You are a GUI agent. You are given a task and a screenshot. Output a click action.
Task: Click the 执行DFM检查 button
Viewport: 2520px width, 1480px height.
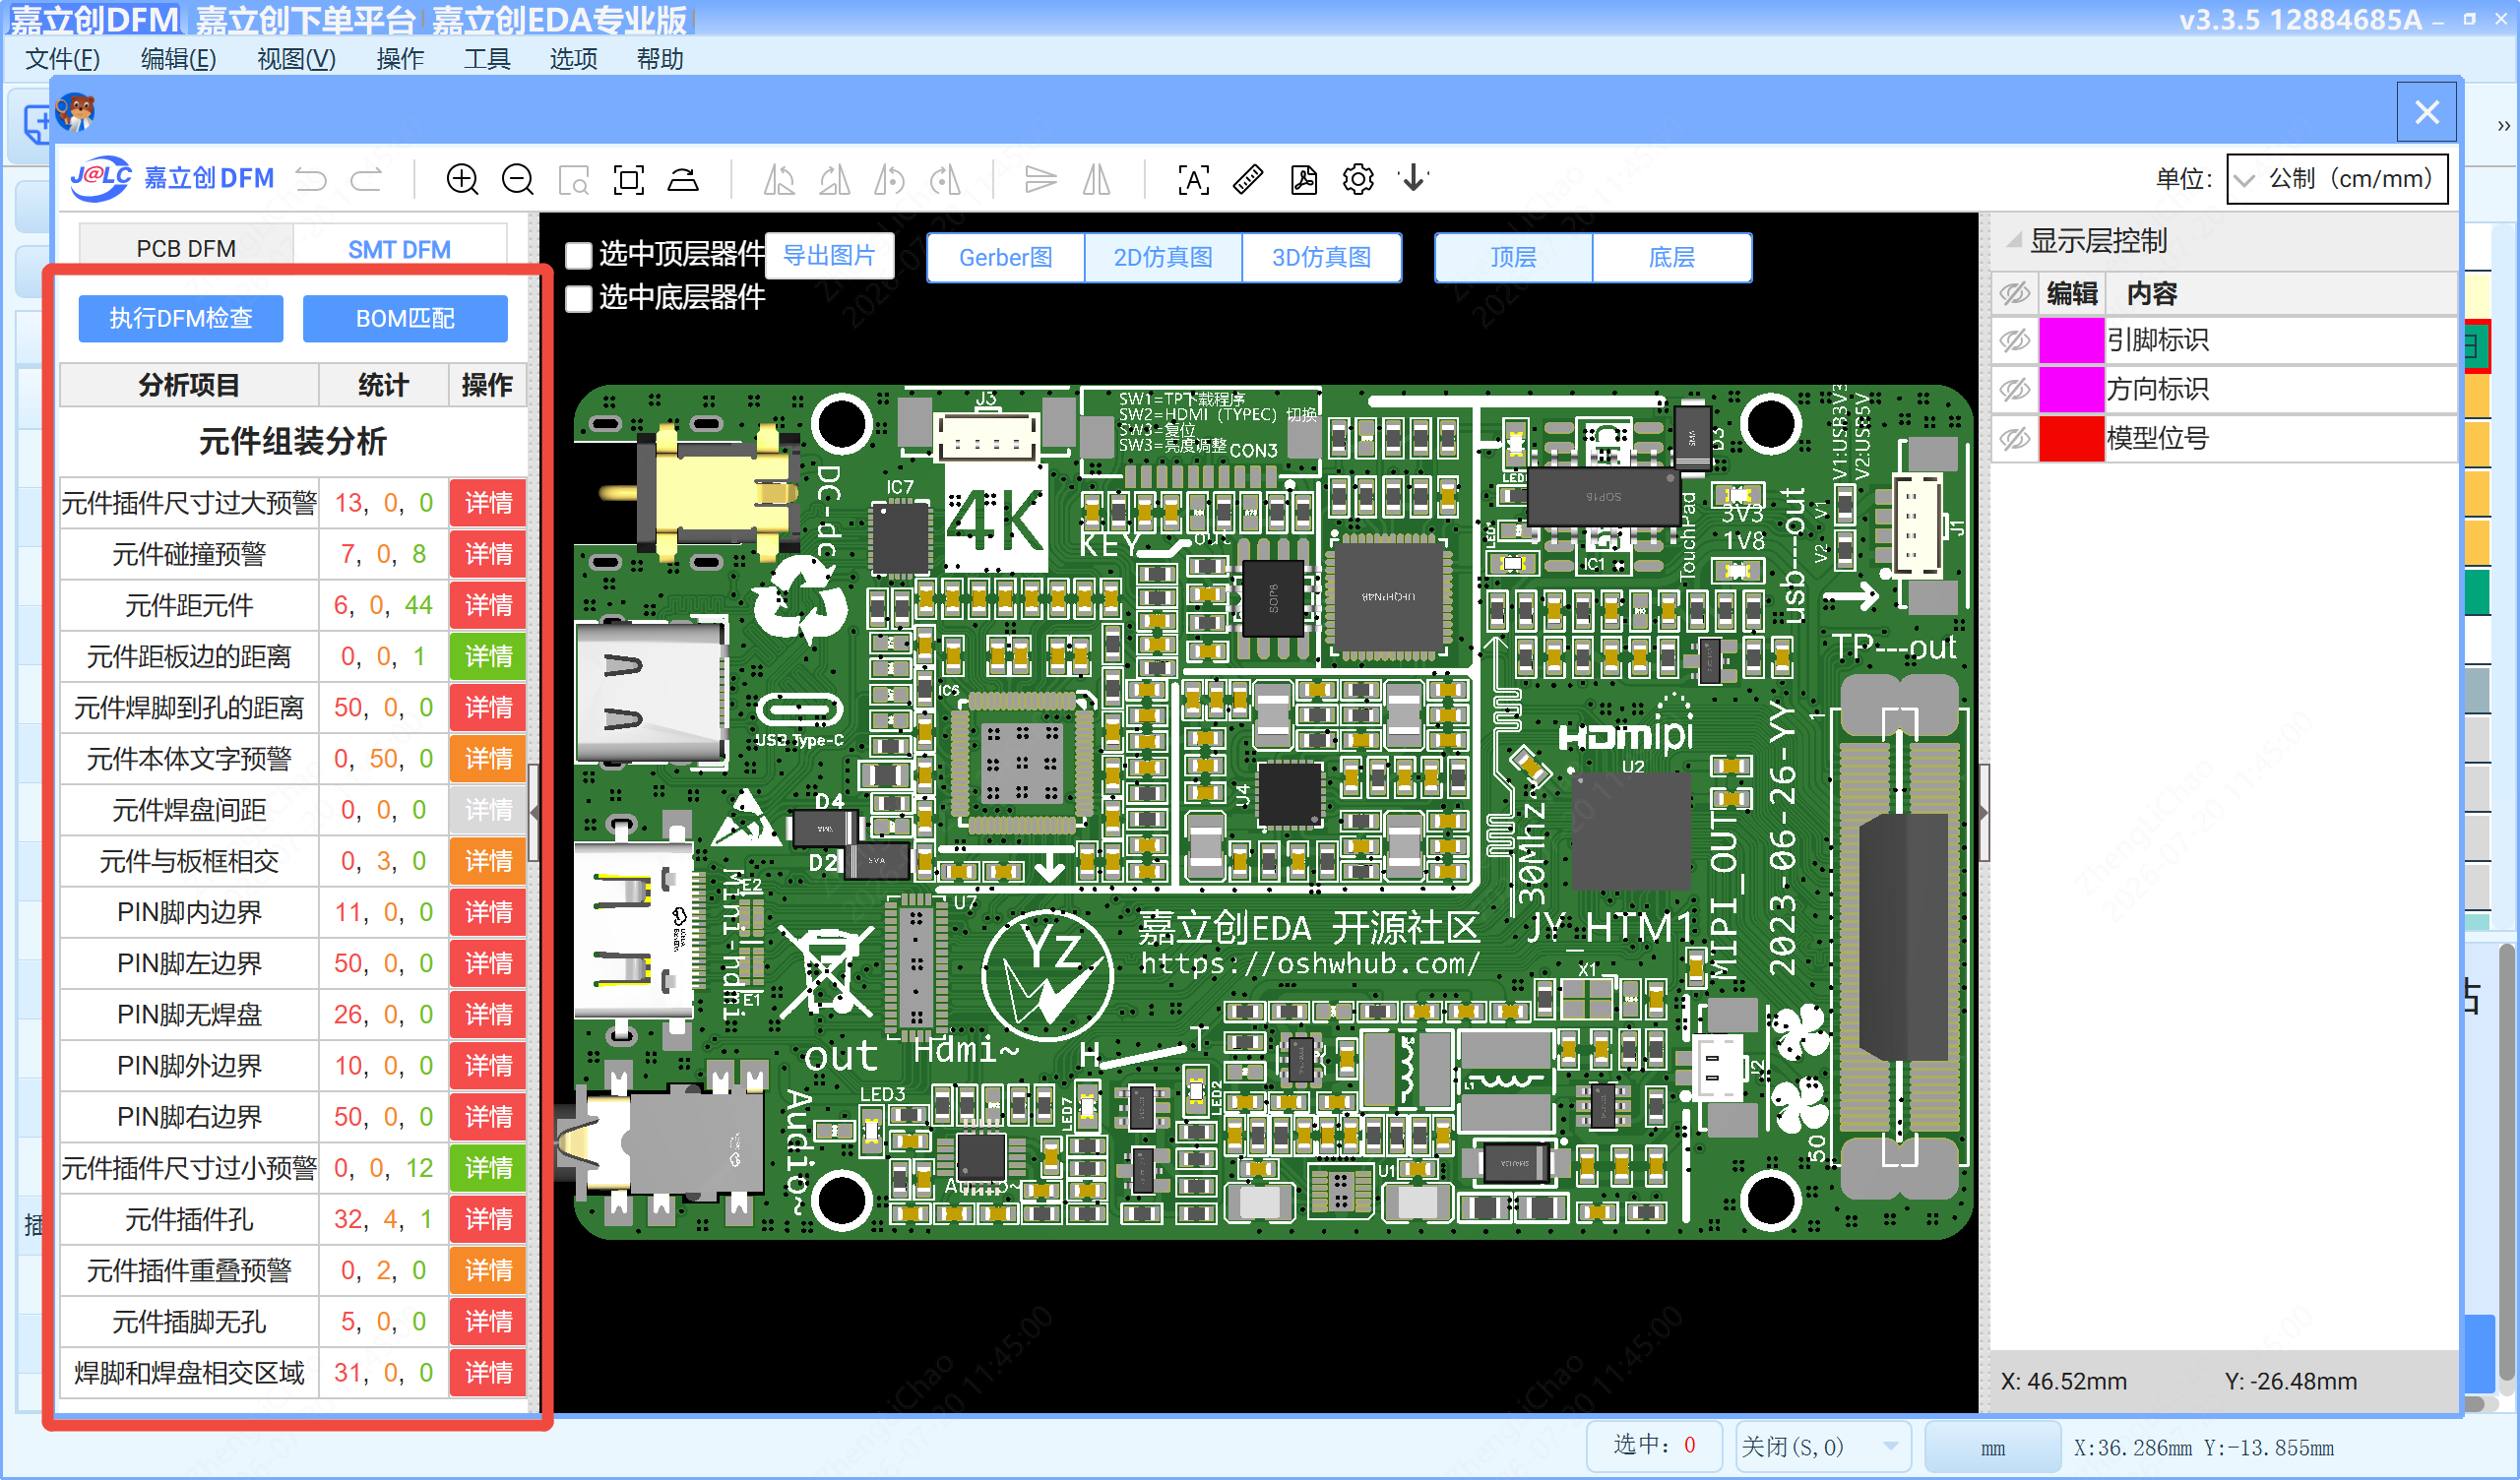coord(181,318)
